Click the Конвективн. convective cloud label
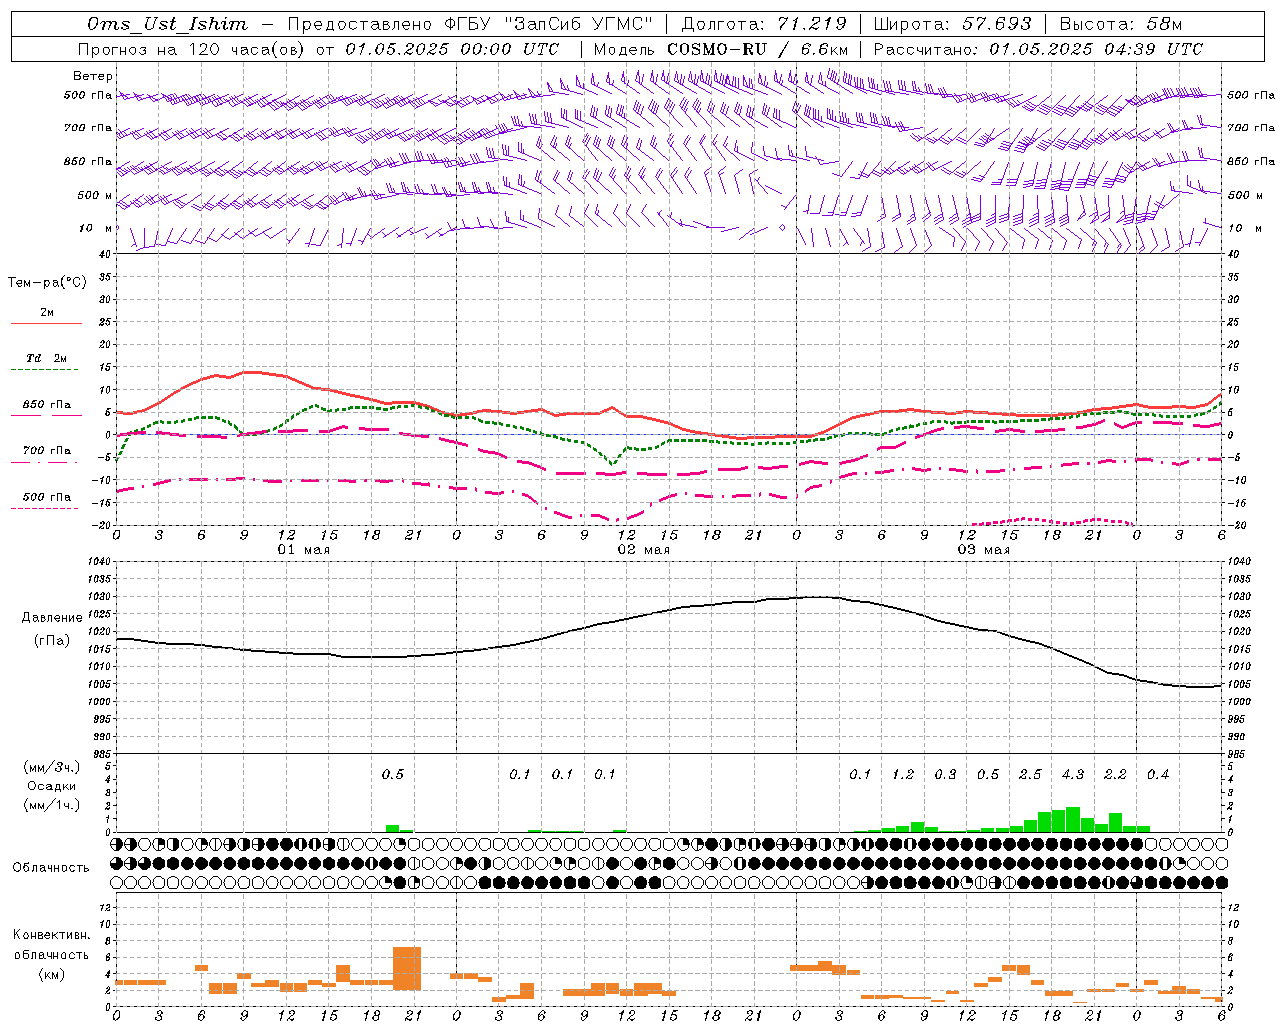This screenshot has height=1024, width=1280. [52, 935]
